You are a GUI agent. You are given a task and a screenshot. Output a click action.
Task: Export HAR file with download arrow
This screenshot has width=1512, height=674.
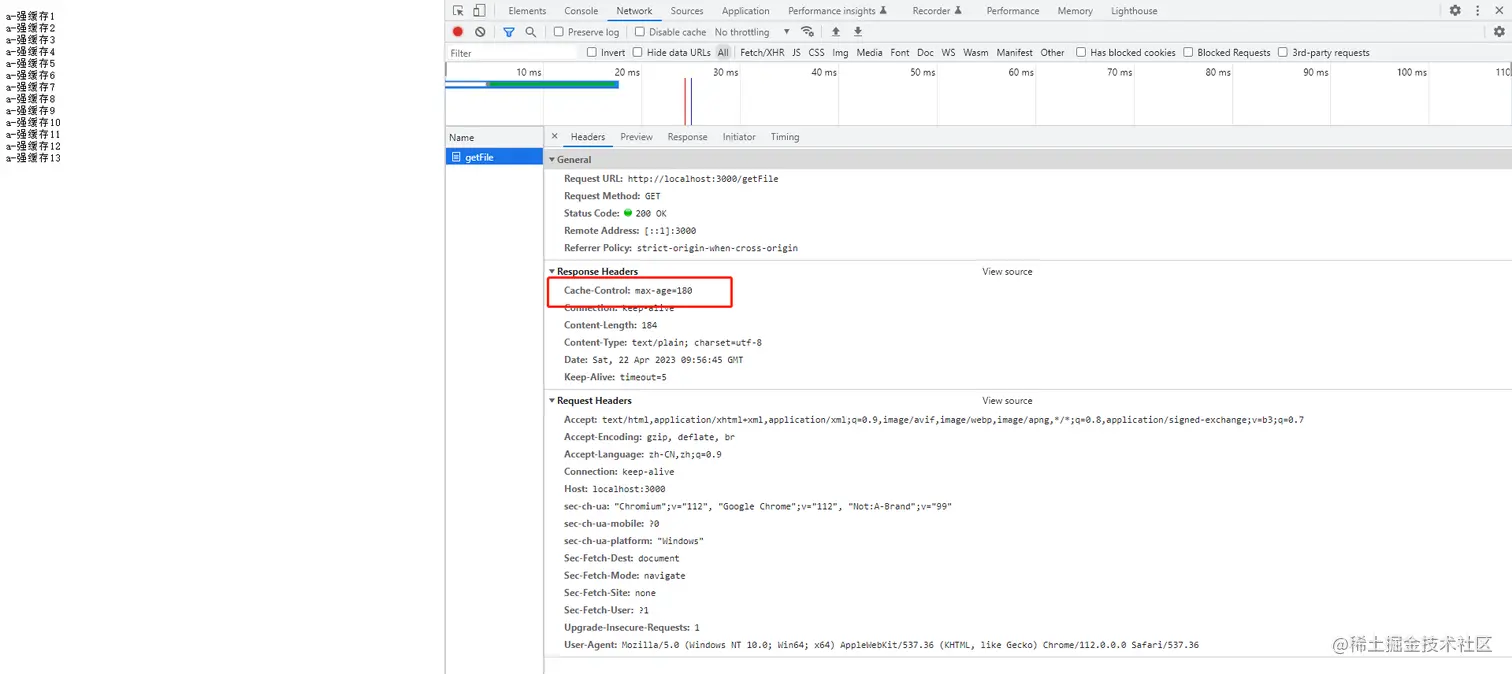(x=858, y=32)
